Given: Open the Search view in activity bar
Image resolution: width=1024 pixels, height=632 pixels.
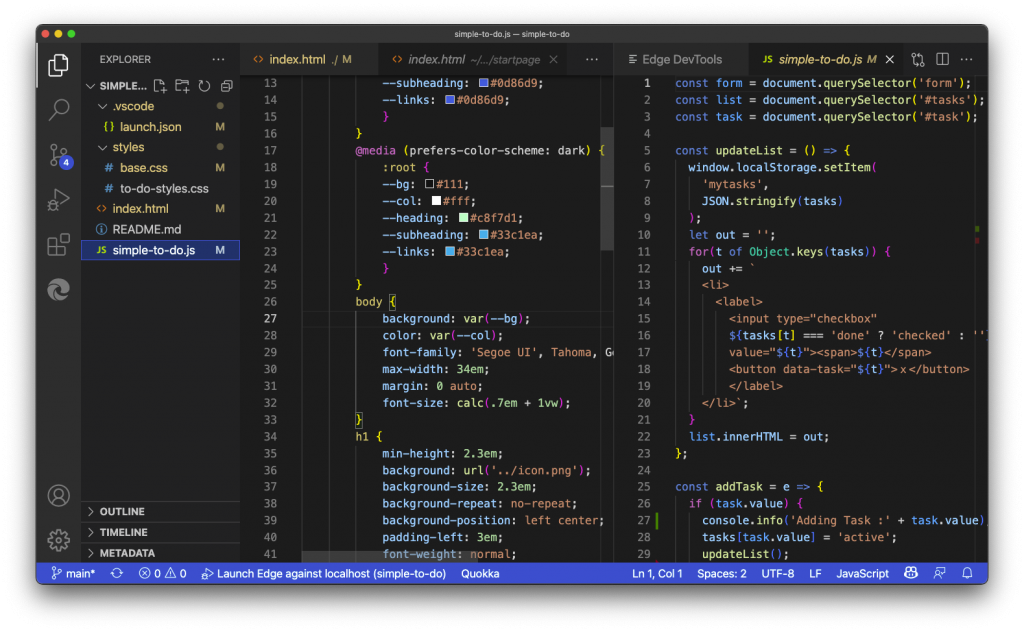Looking at the screenshot, I should click(x=58, y=110).
